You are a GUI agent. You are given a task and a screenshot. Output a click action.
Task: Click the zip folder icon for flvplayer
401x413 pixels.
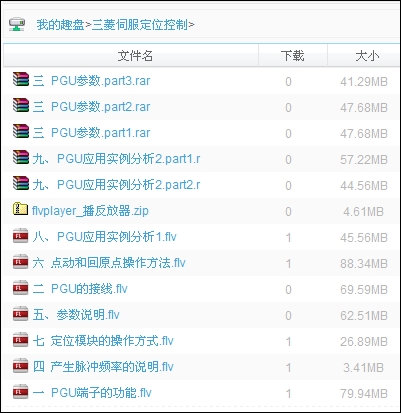[20, 209]
